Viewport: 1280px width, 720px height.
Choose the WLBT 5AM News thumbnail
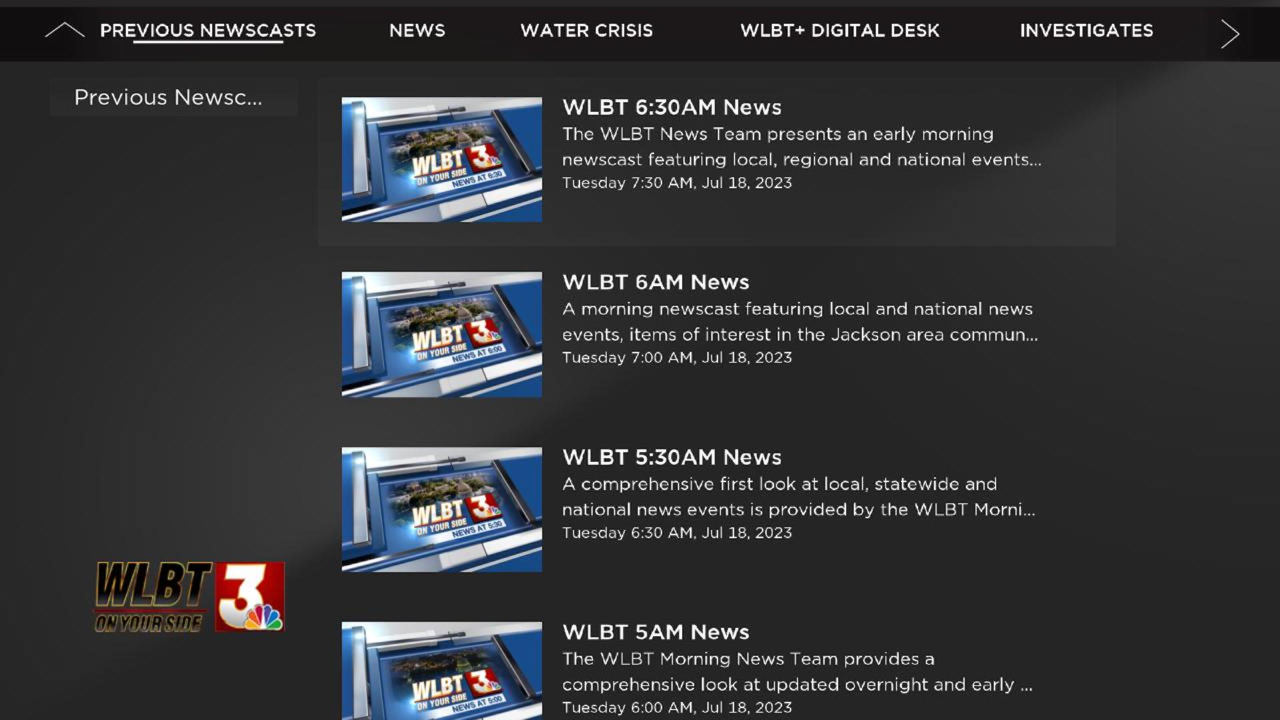pos(442,671)
